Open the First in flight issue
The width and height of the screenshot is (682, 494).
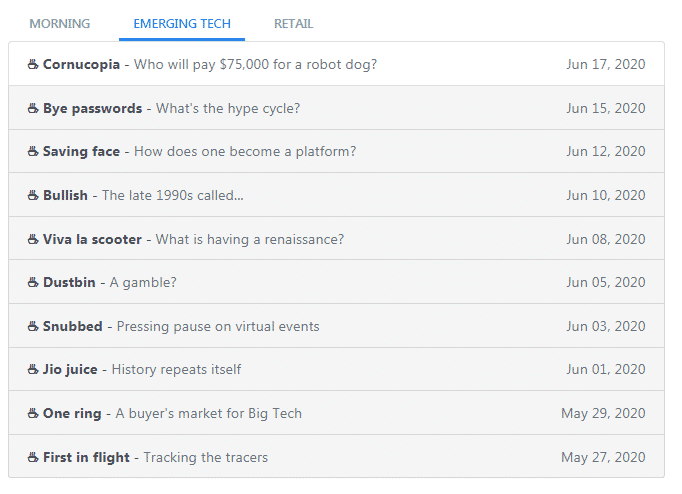pyautogui.click(x=336, y=456)
